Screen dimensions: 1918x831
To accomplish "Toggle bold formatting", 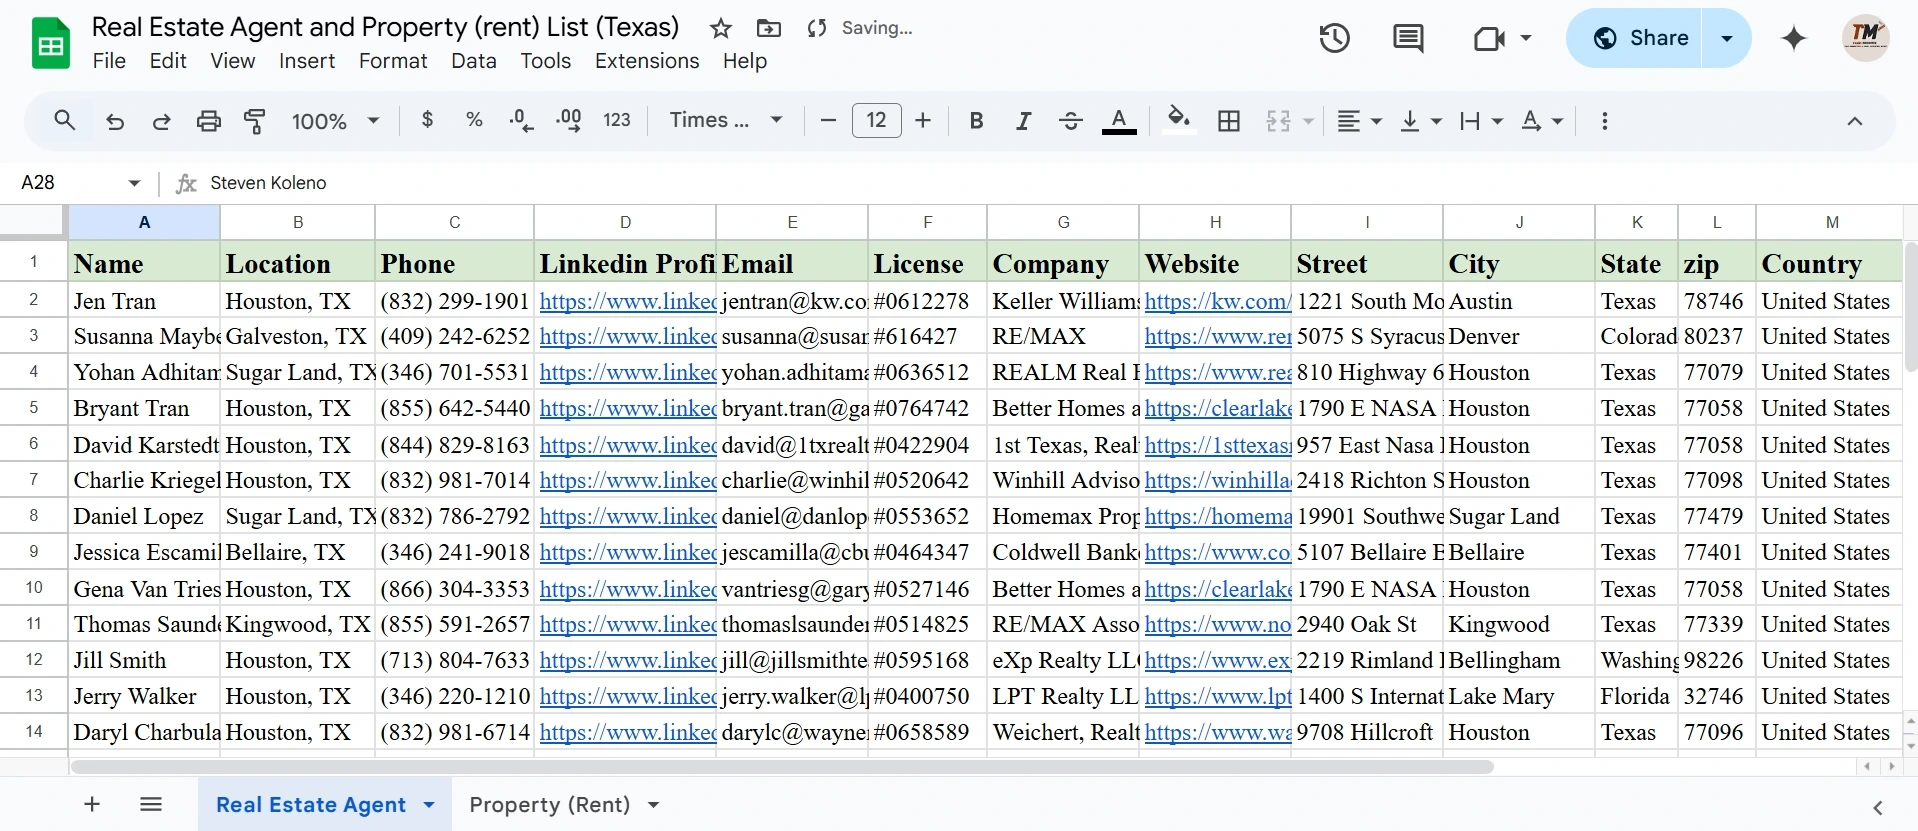I will (x=976, y=121).
